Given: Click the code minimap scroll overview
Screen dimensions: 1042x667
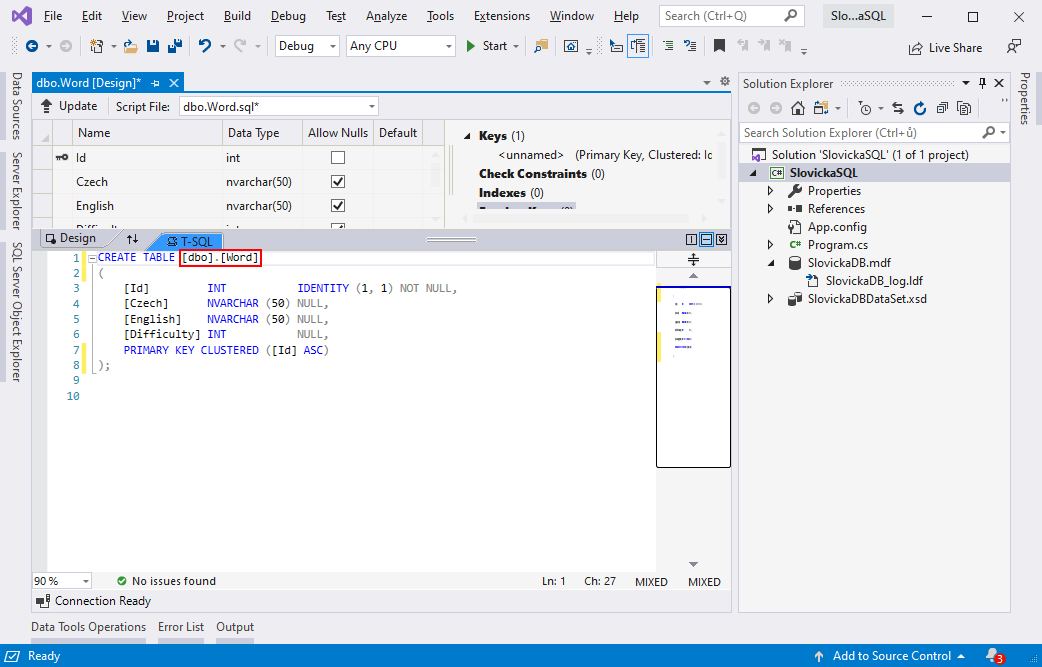Looking at the screenshot, I should tap(693, 377).
